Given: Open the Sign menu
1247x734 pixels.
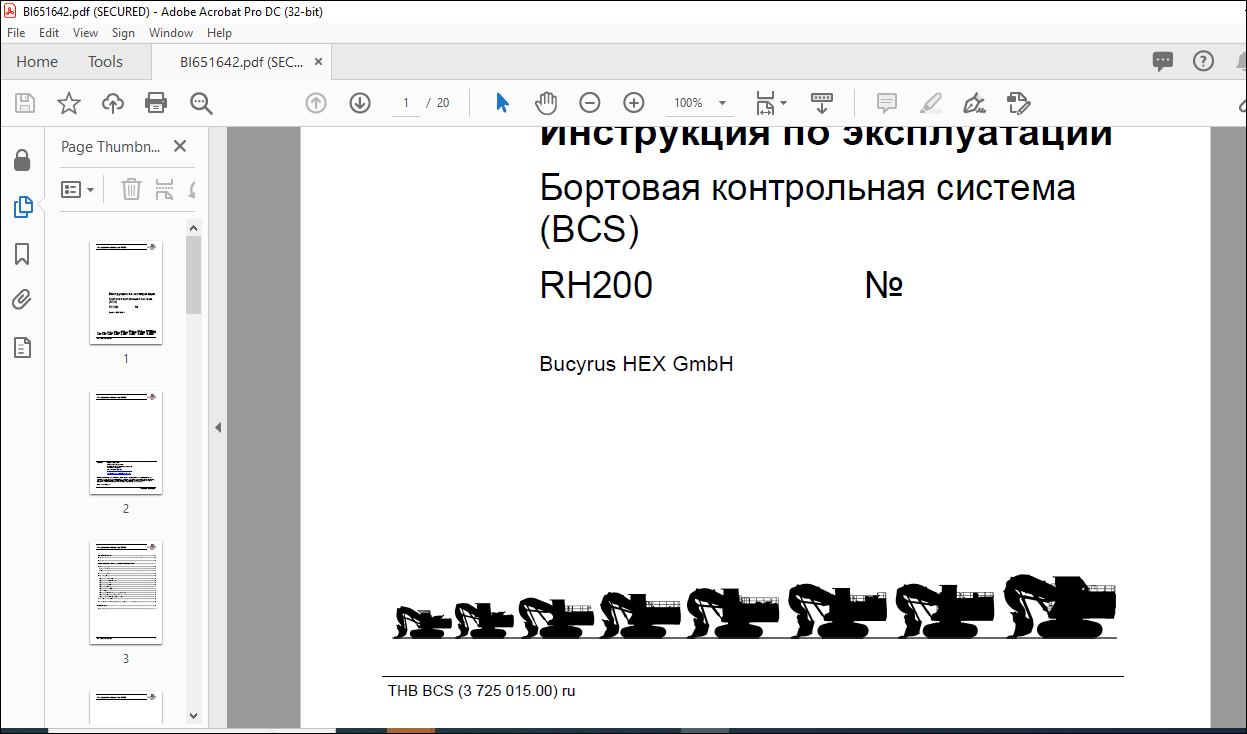Looking at the screenshot, I should 123,33.
